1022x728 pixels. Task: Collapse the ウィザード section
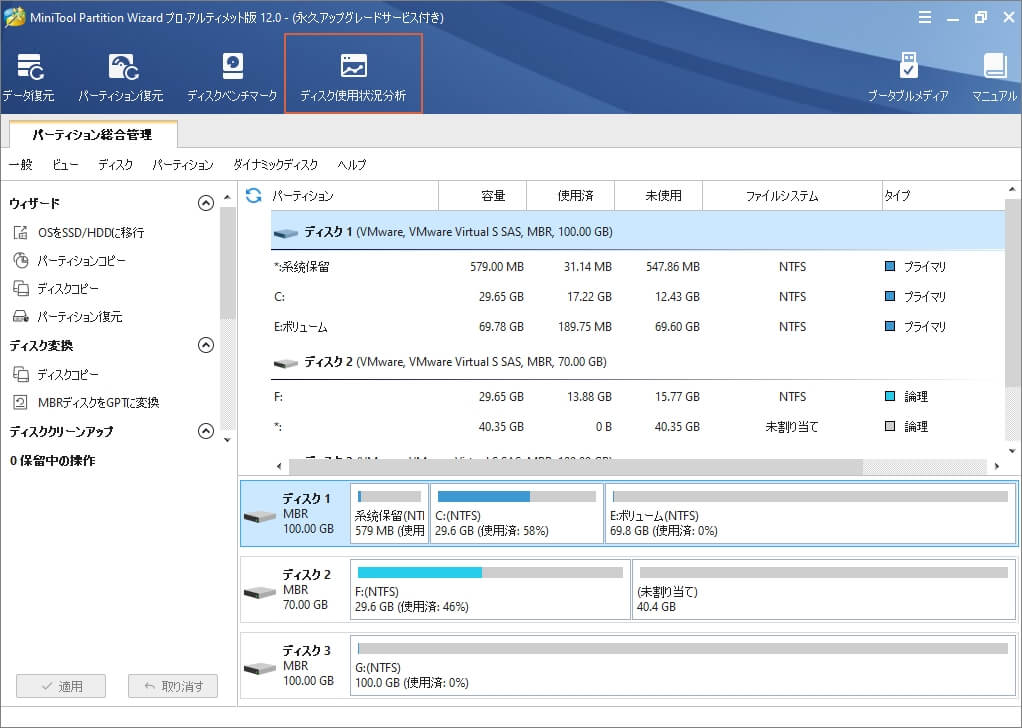tap(205, 203)
